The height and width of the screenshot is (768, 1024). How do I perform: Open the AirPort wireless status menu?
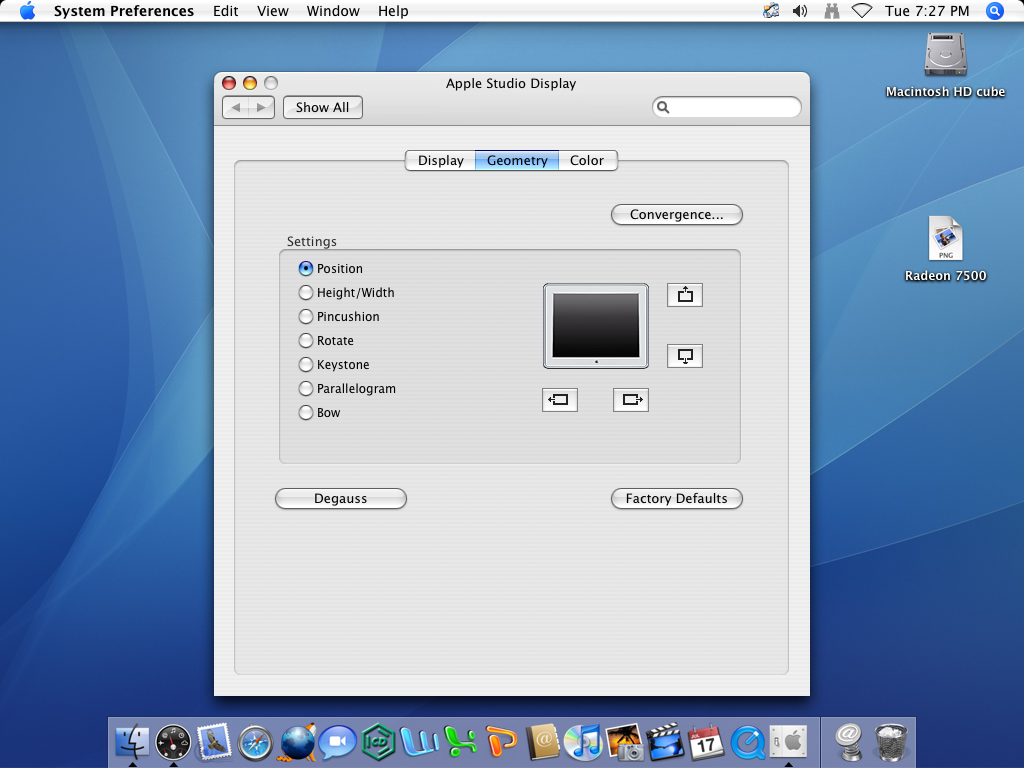click(x=862, y=11)
